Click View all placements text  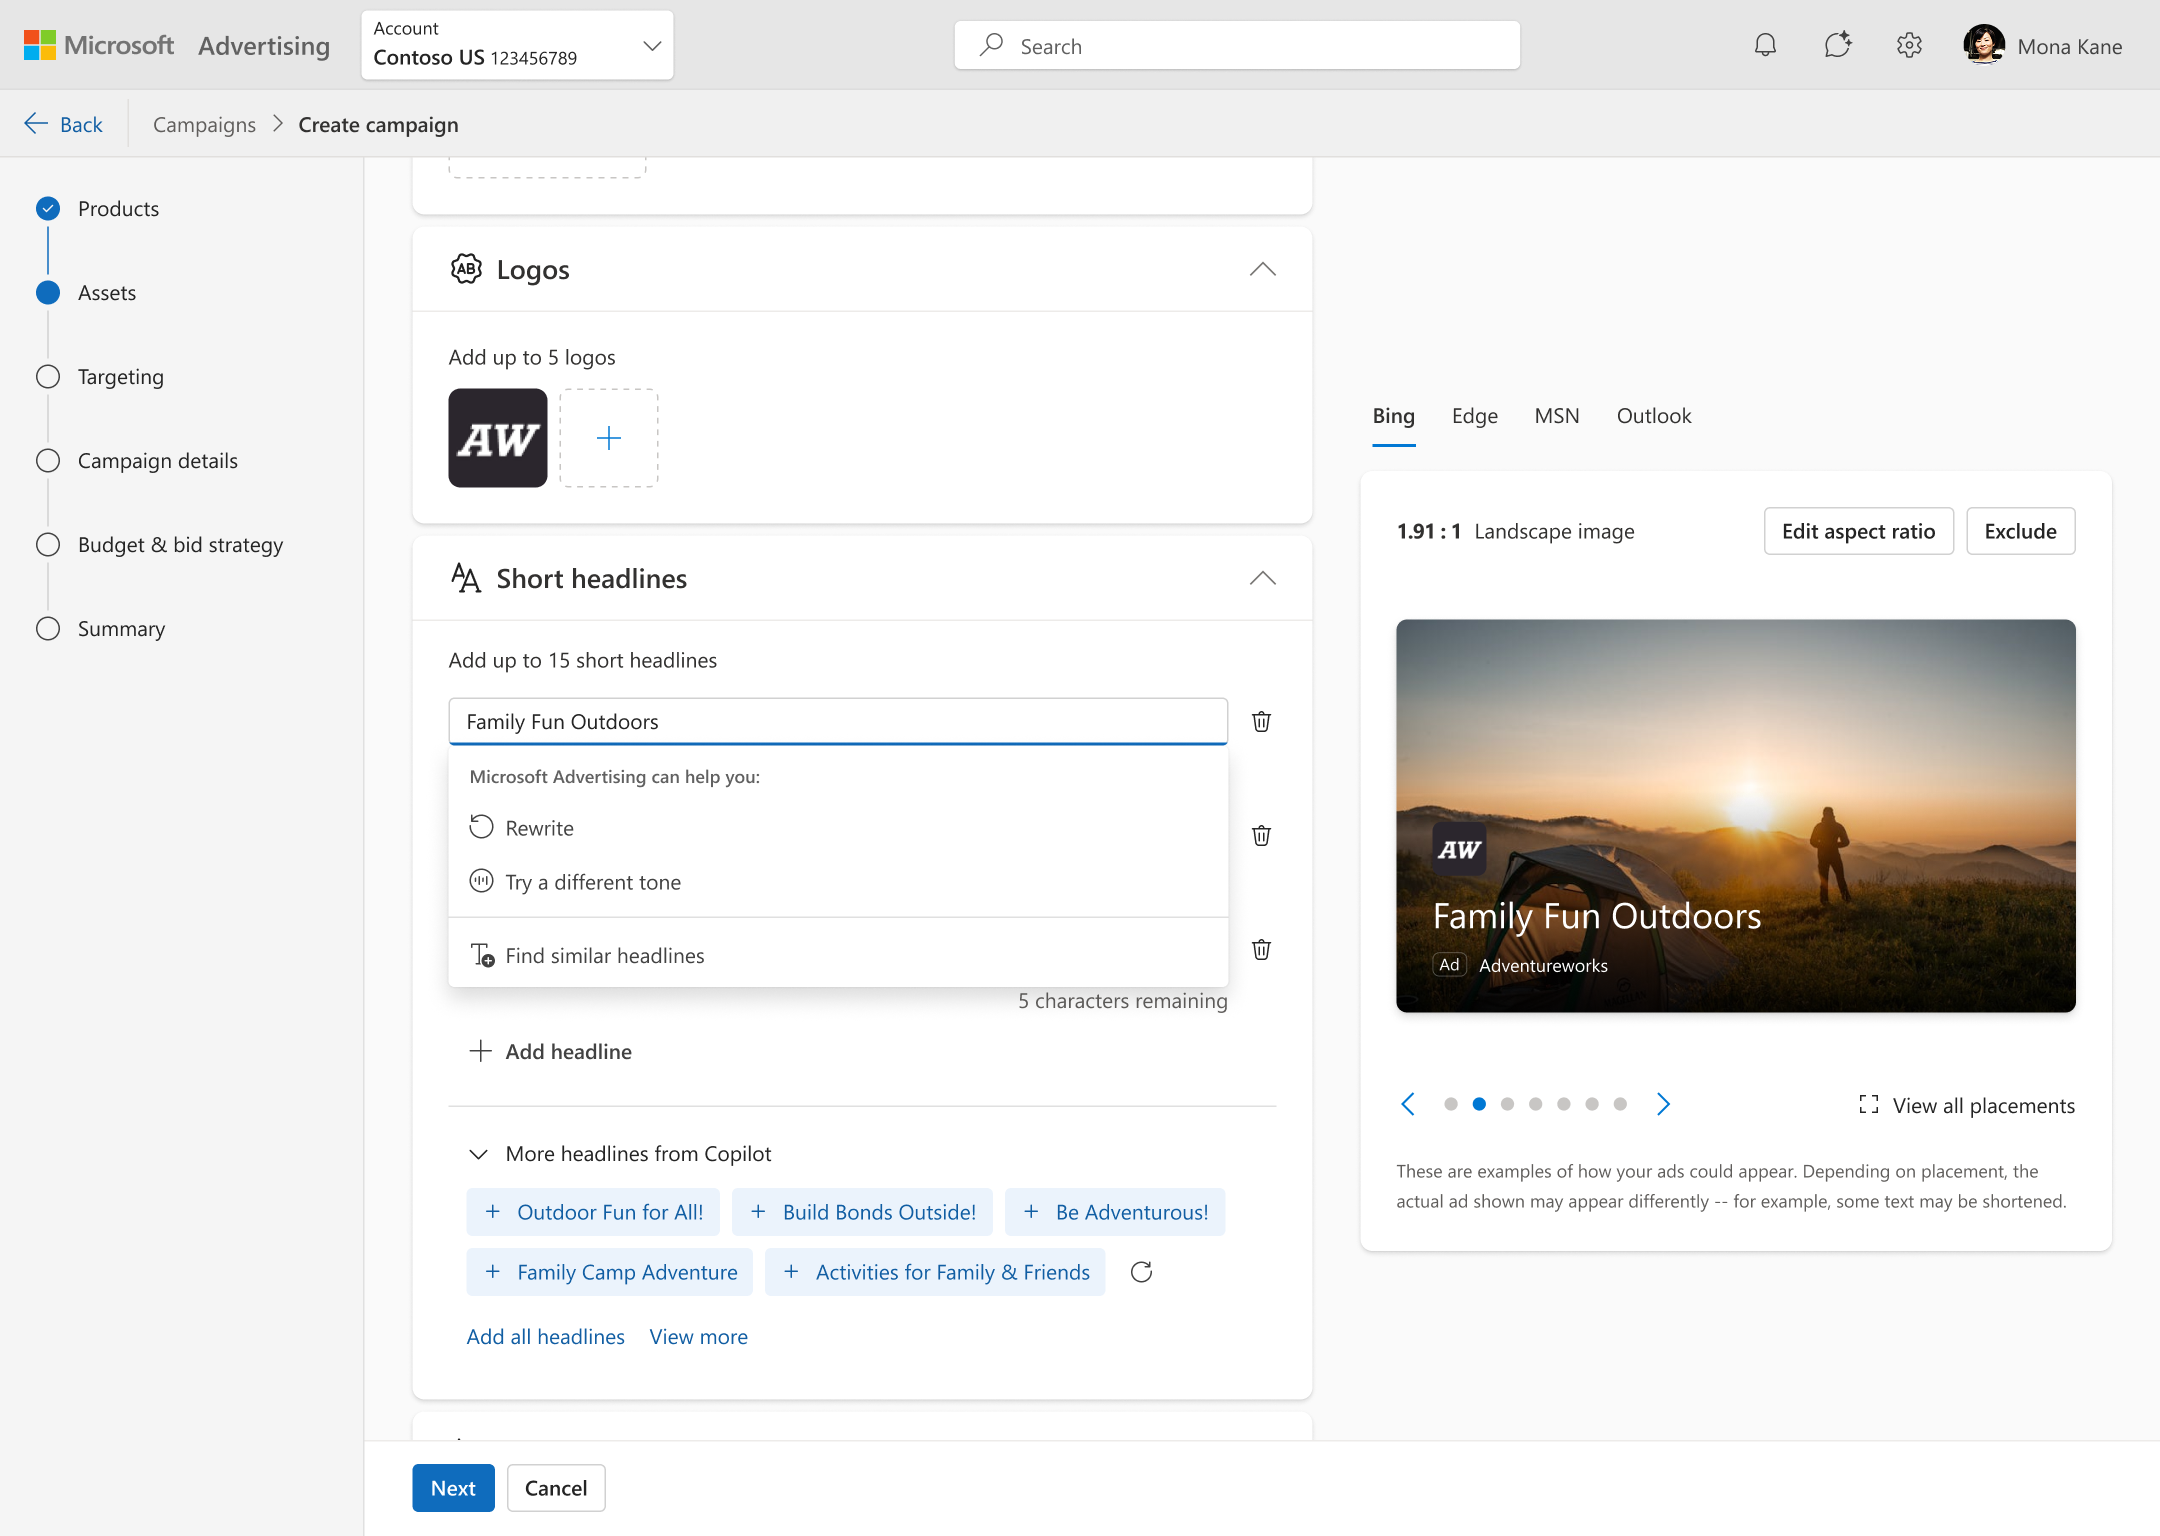[x=1984, y=1105]
